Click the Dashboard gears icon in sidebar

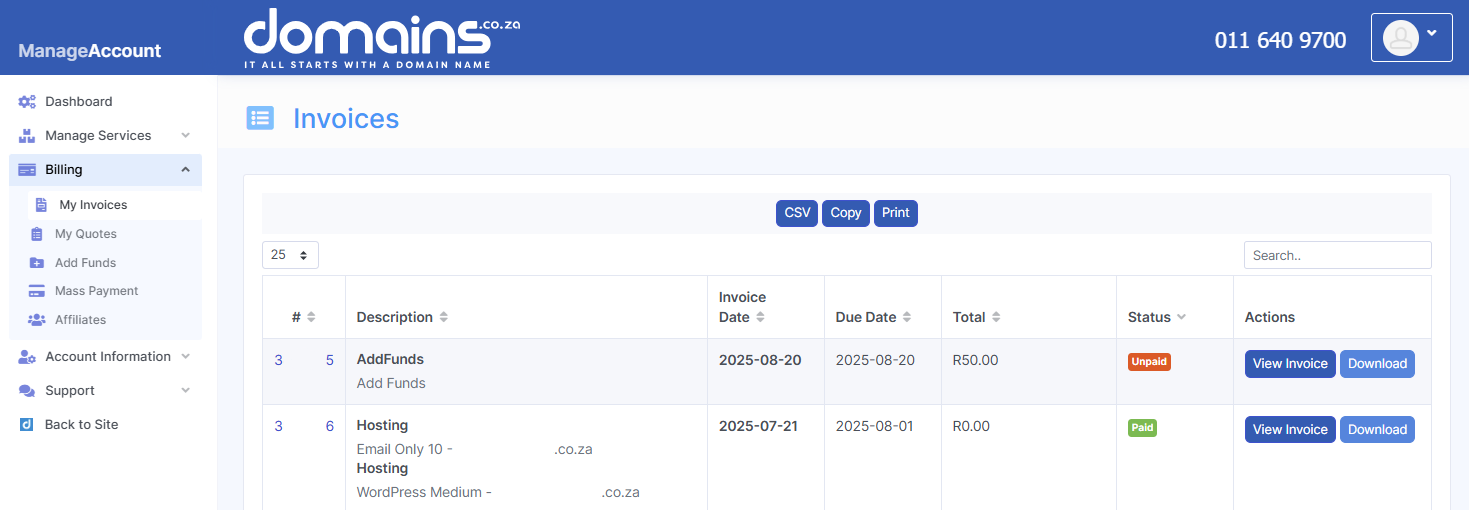pos(27,101)
